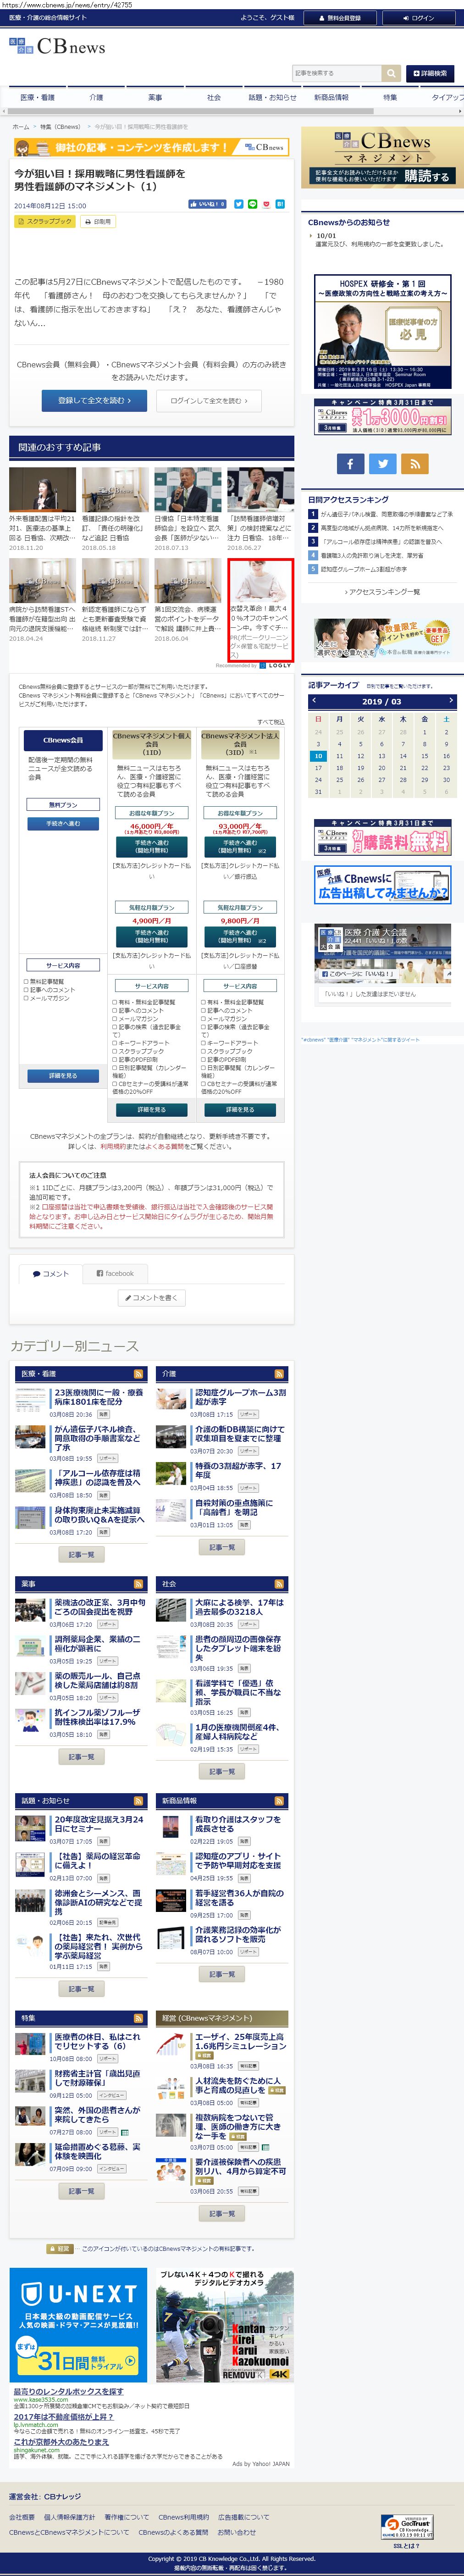Viewport: 464px width, 2576px height.
Task: Add article to スクラップブック
Action: (x=45, y=222)
